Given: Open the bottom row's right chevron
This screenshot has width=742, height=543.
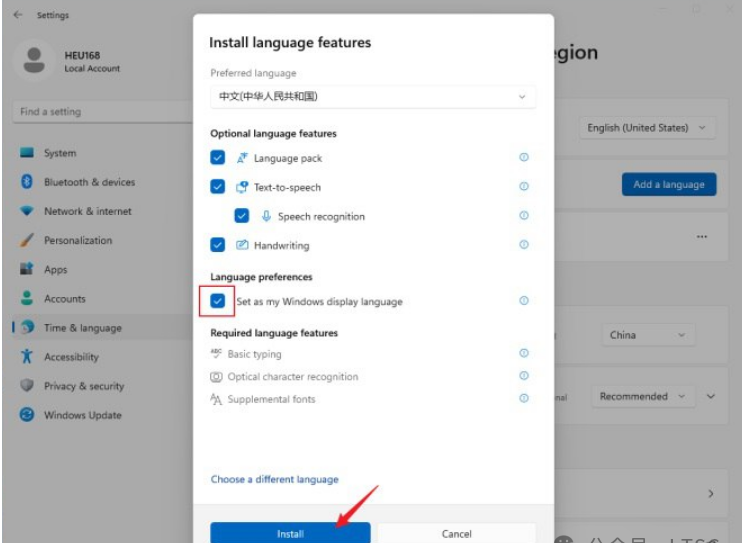Looking at the screenshot, I should click(x=711, y=494).
